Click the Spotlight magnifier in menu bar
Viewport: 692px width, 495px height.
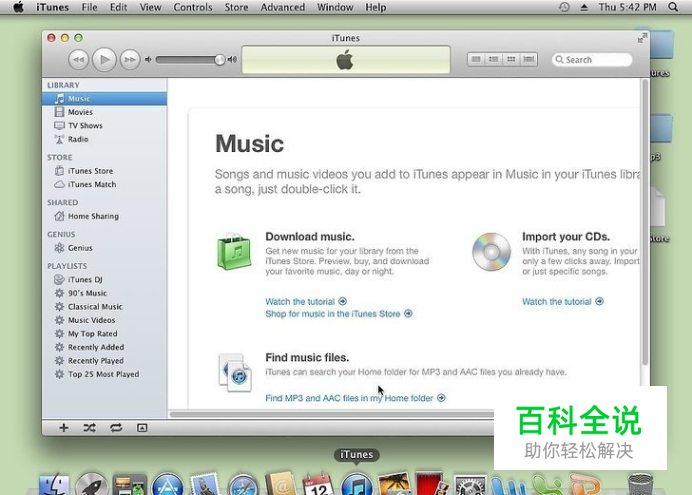pos(673,7)
